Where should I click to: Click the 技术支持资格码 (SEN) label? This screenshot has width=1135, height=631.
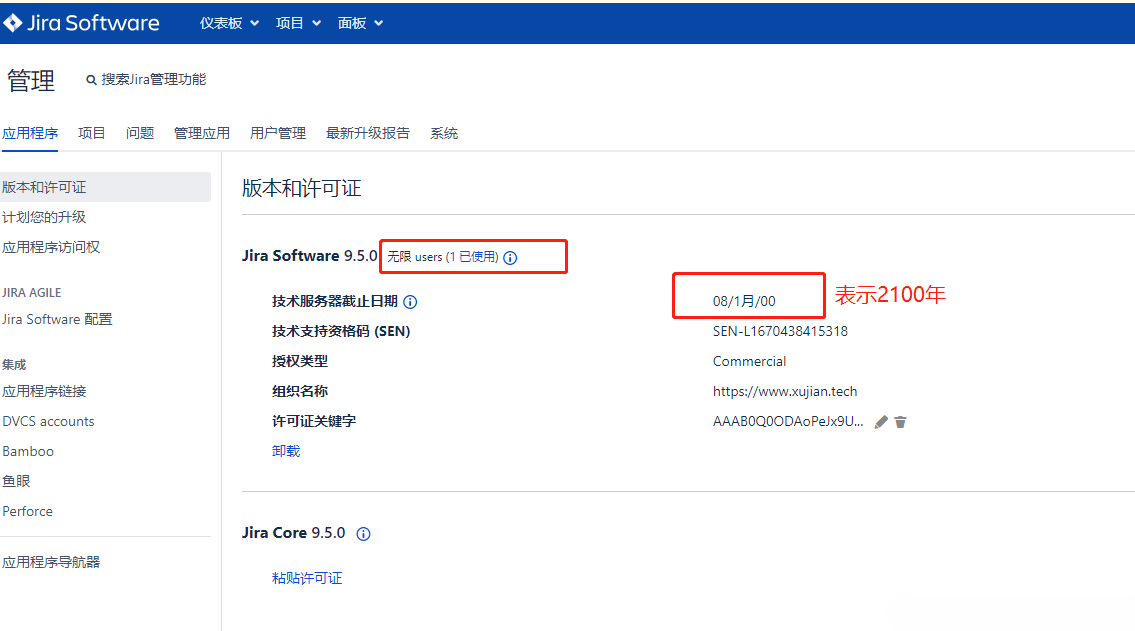point(341,331)
